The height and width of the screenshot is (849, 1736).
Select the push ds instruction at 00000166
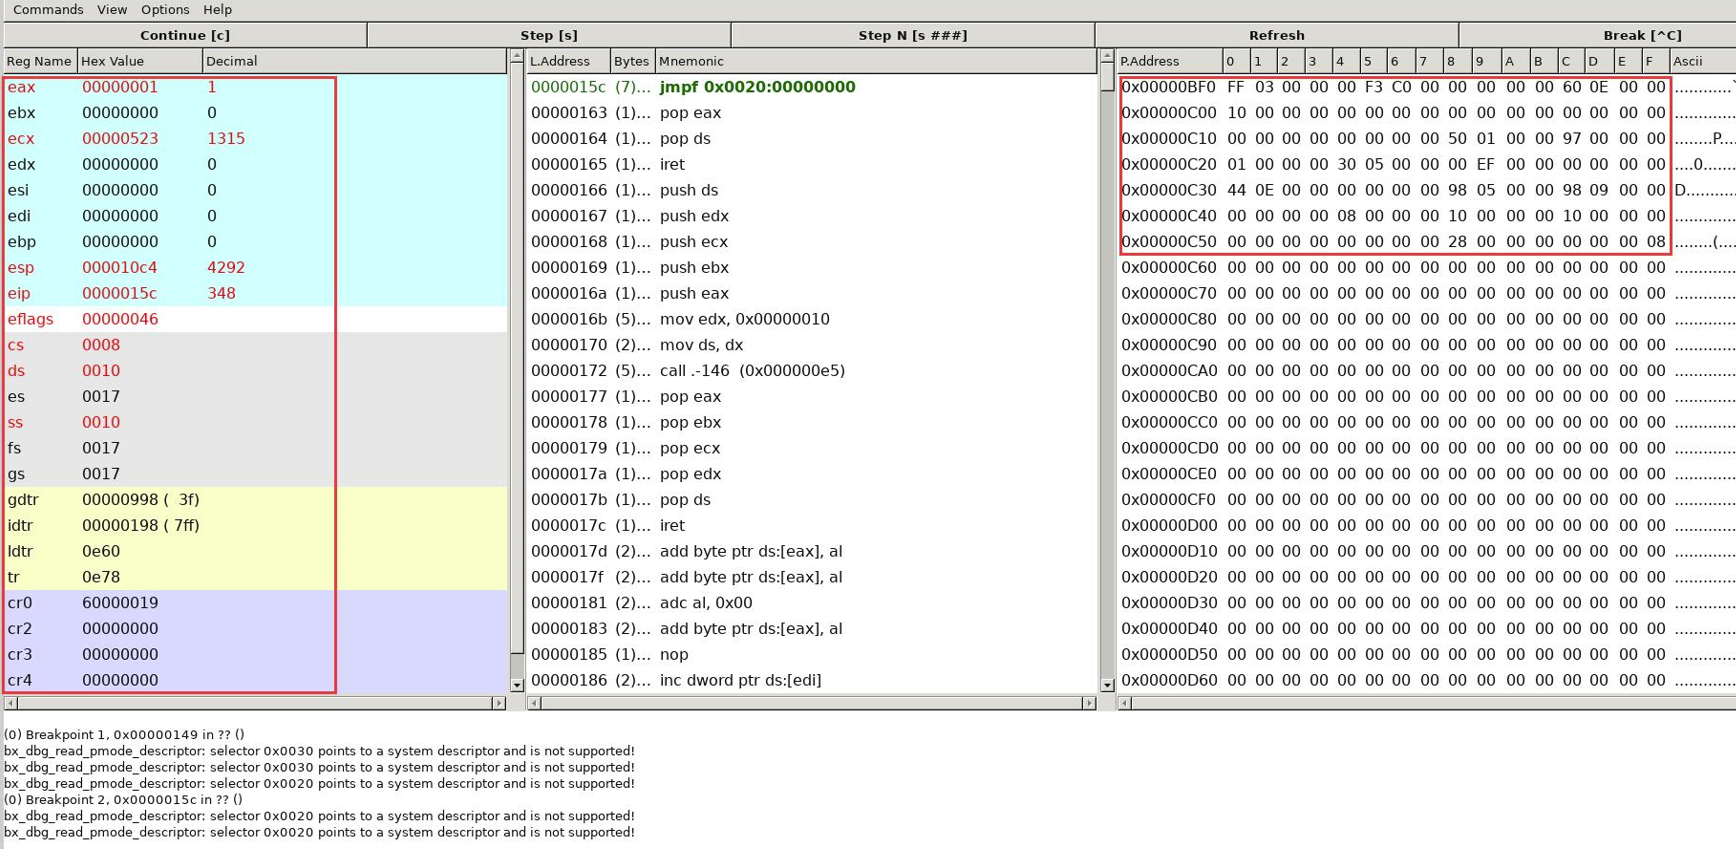click(x=811, y=190)
